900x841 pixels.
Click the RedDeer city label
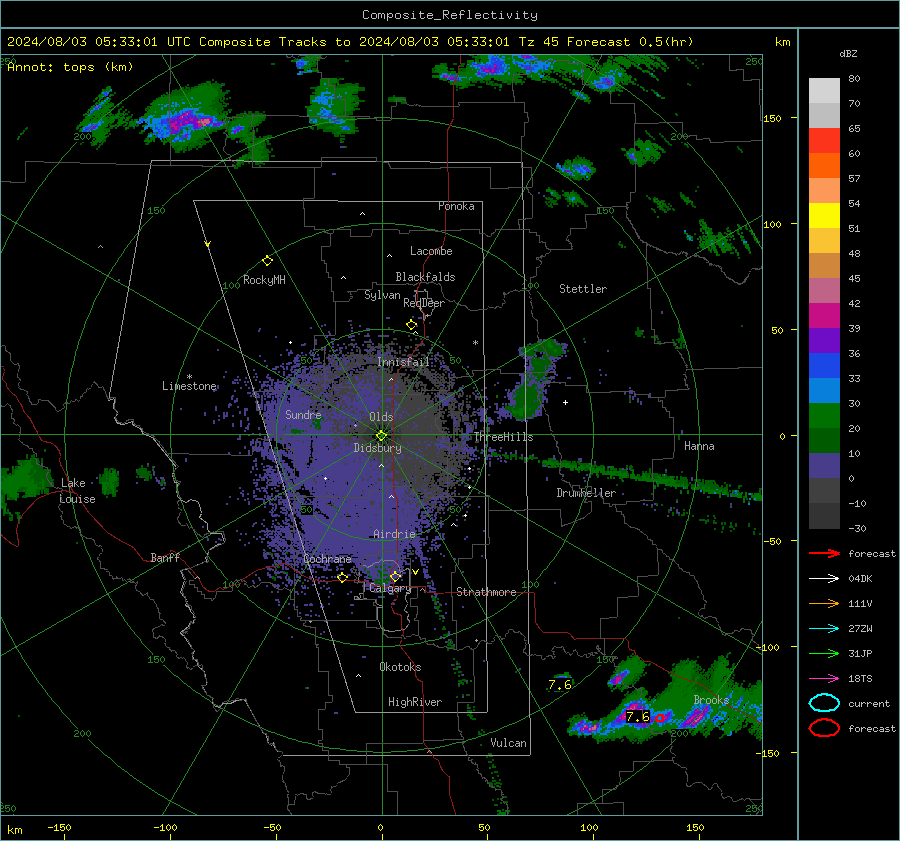pyautogui.click(x=424, y=303)
